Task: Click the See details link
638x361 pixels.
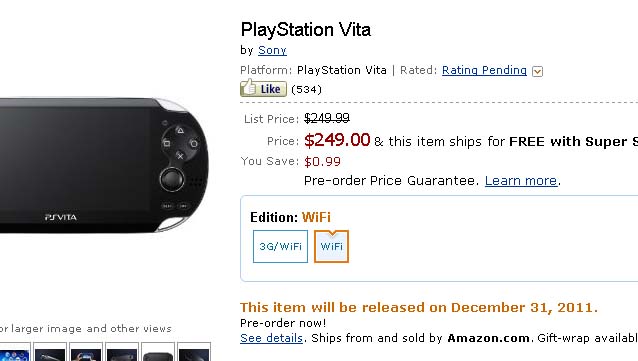Action: (x=271, y=338)
